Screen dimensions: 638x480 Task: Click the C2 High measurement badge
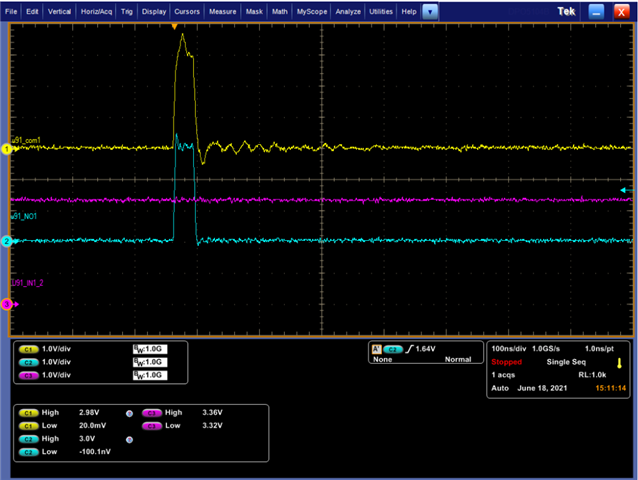28,439
